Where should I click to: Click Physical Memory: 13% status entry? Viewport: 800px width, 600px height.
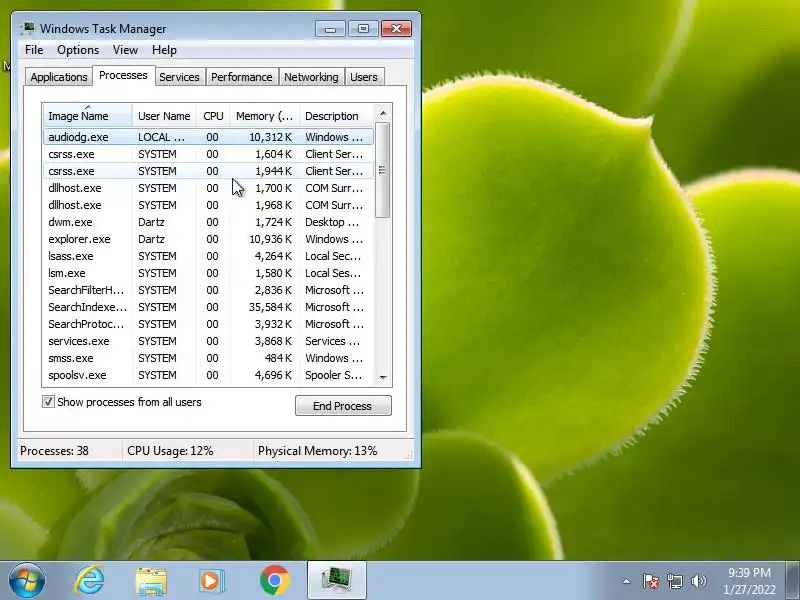tap(317, 451)
